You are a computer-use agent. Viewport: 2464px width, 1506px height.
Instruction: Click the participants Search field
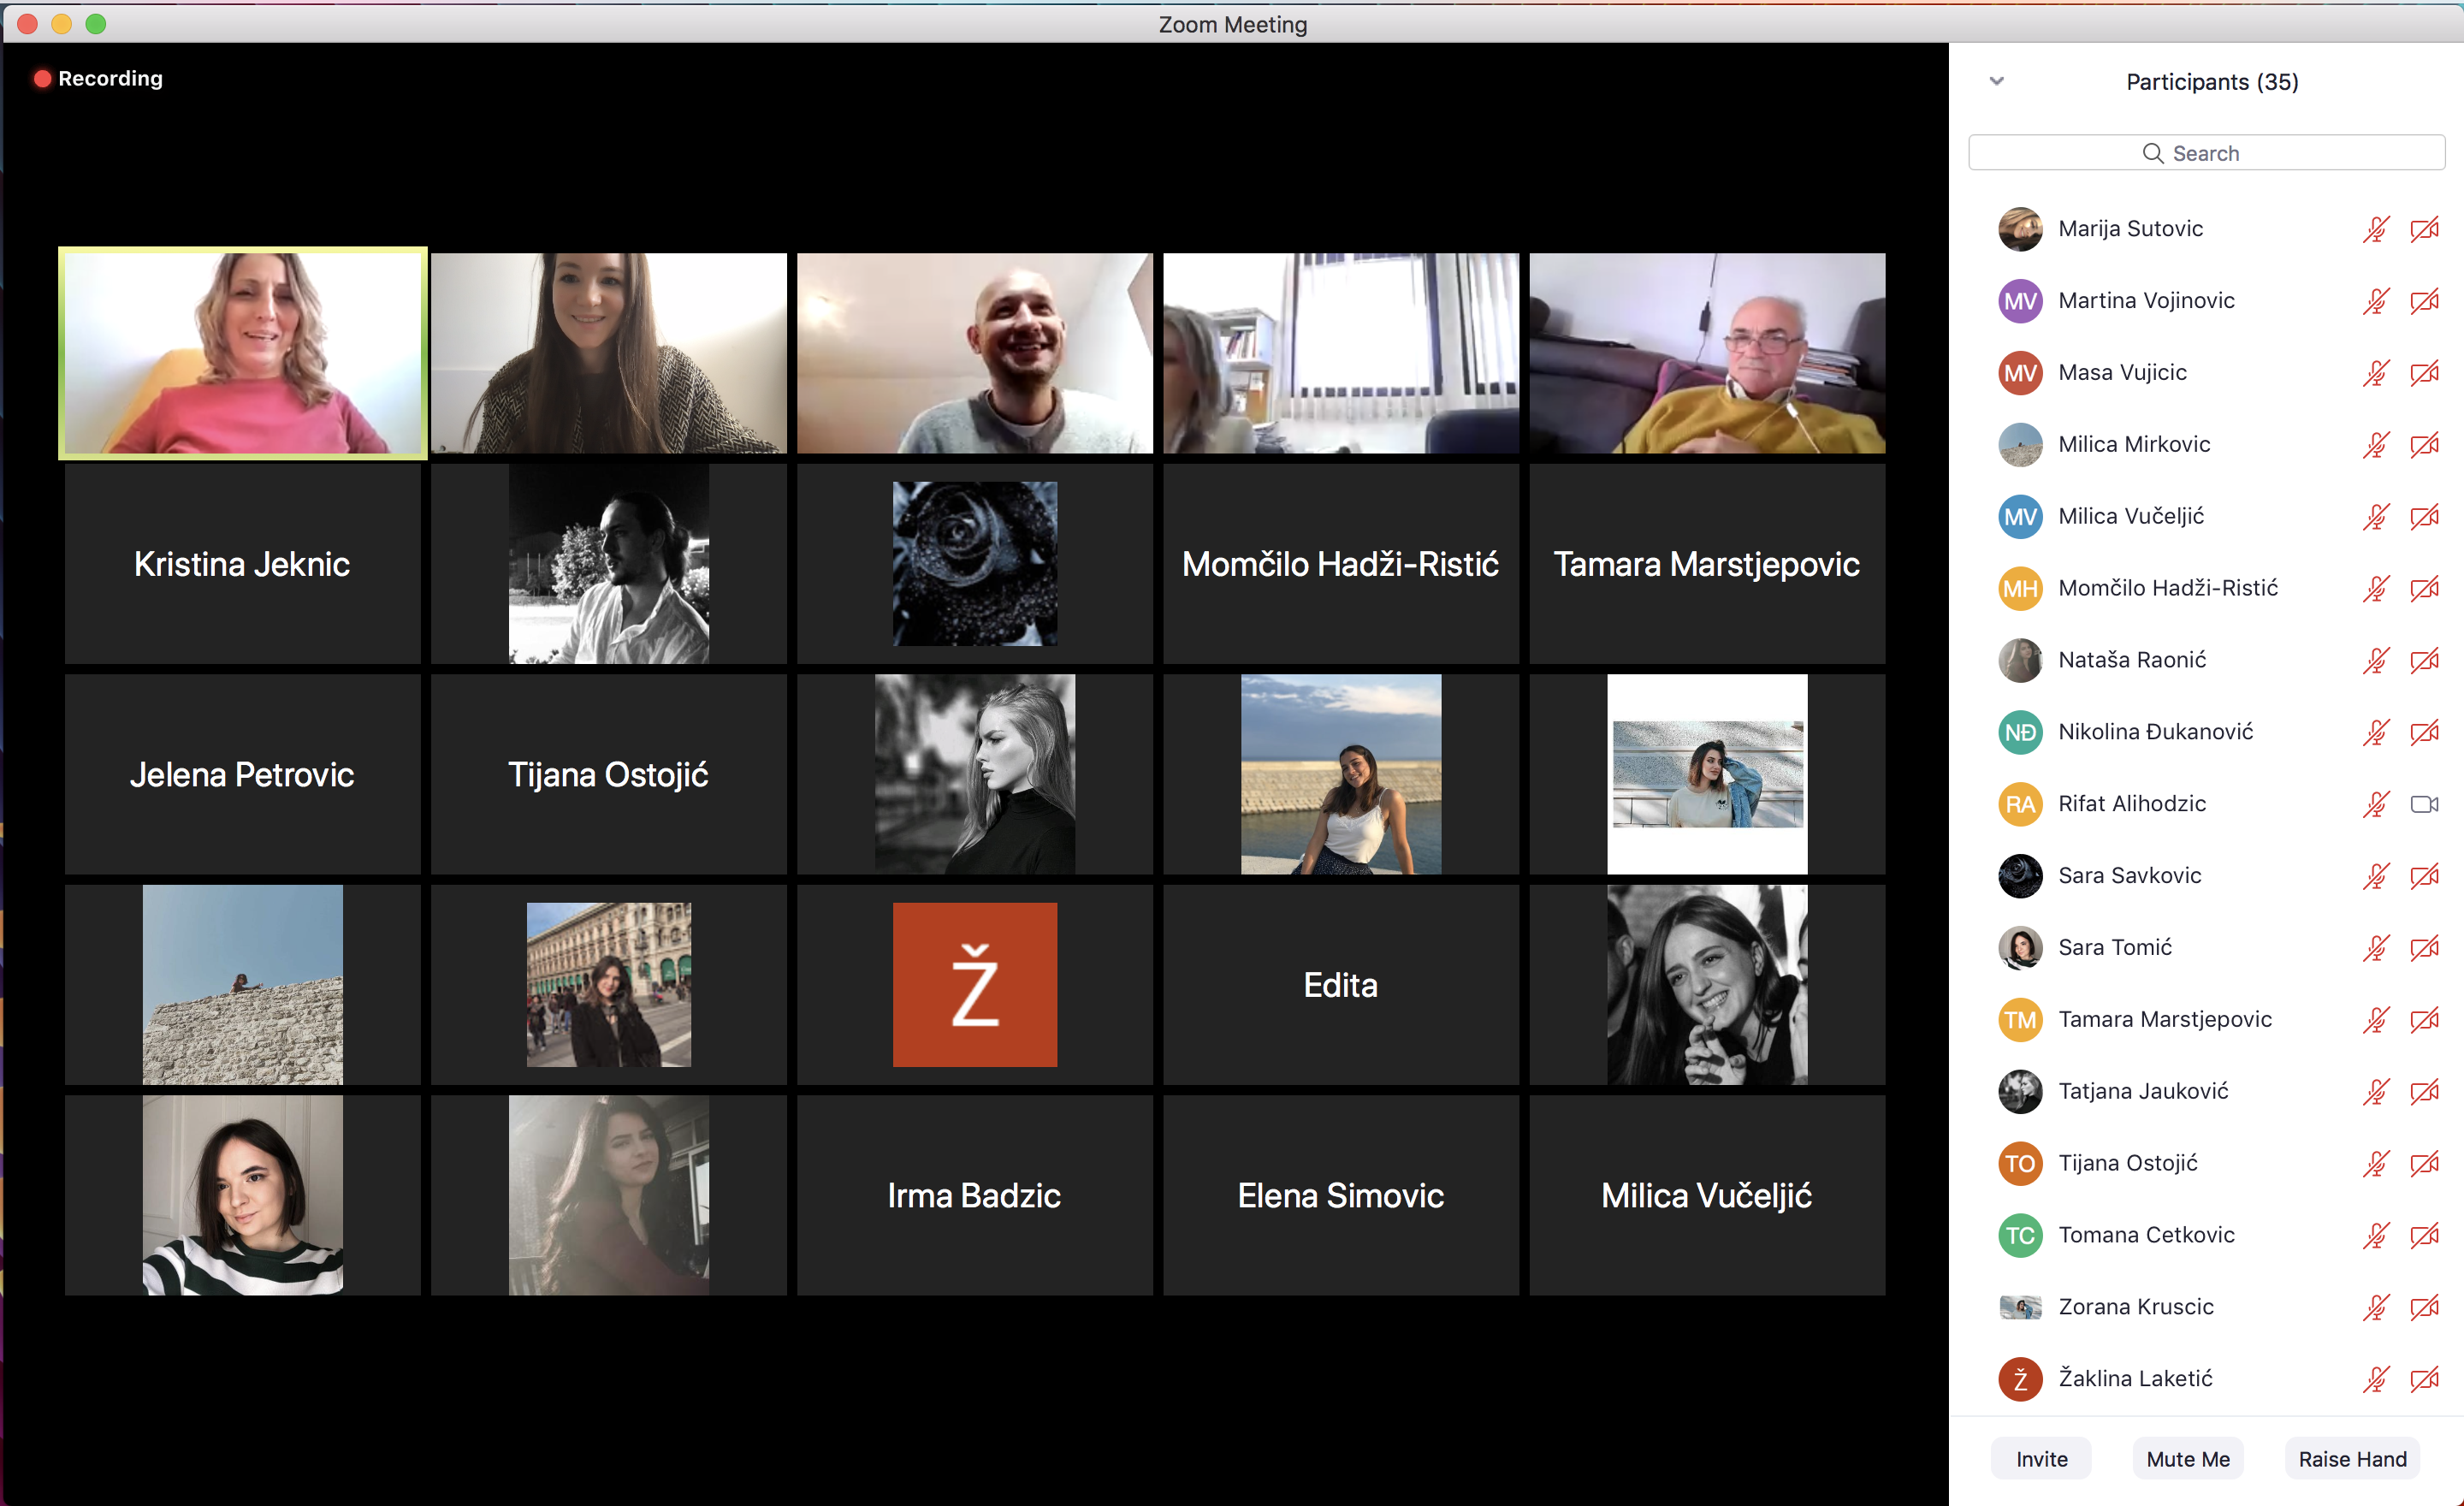(2206, 153)
